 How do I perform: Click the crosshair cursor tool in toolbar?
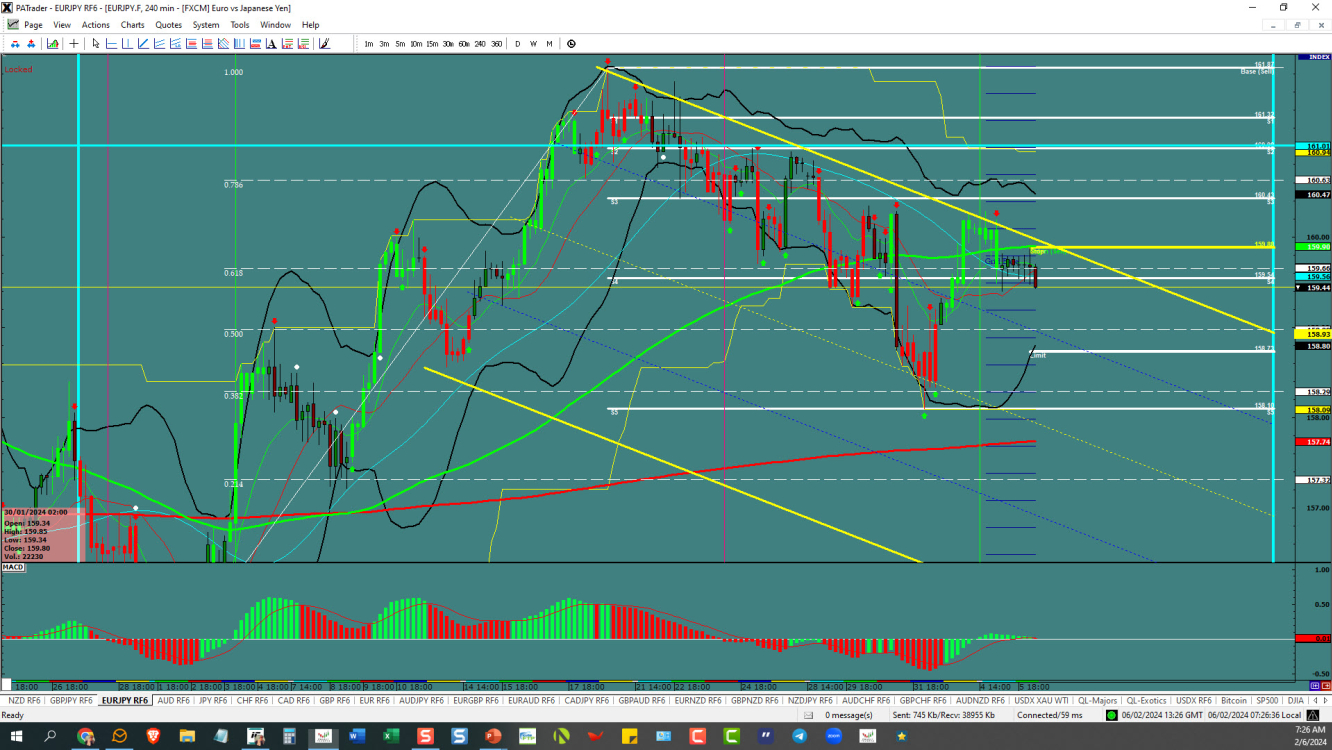tap(74, 44)
